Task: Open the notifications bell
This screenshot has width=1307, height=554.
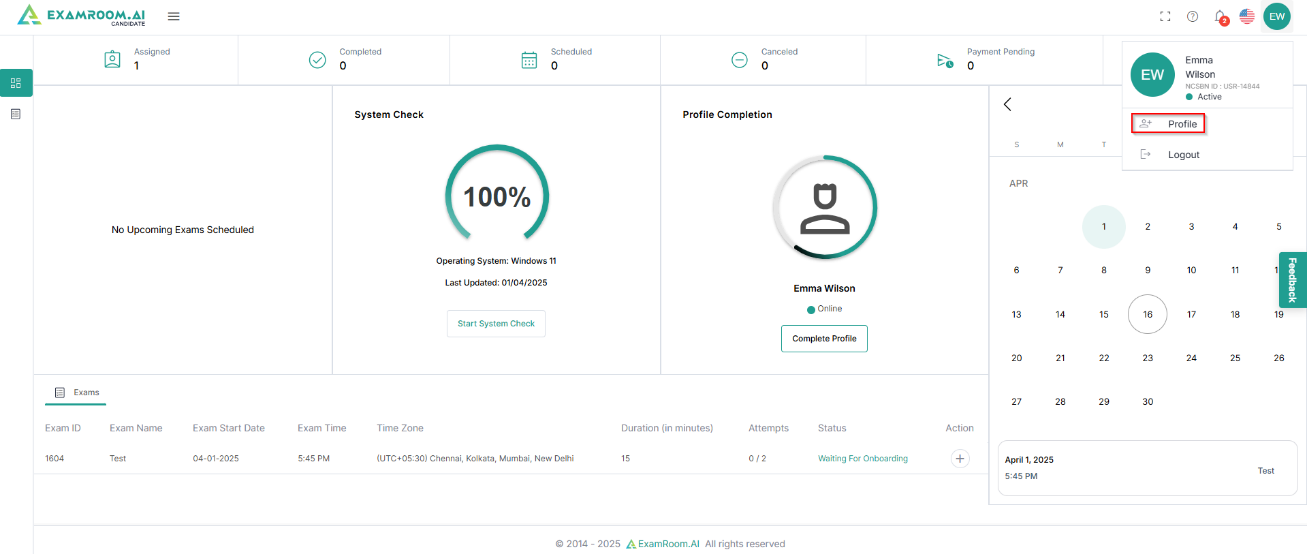Action: point(1219,16)
